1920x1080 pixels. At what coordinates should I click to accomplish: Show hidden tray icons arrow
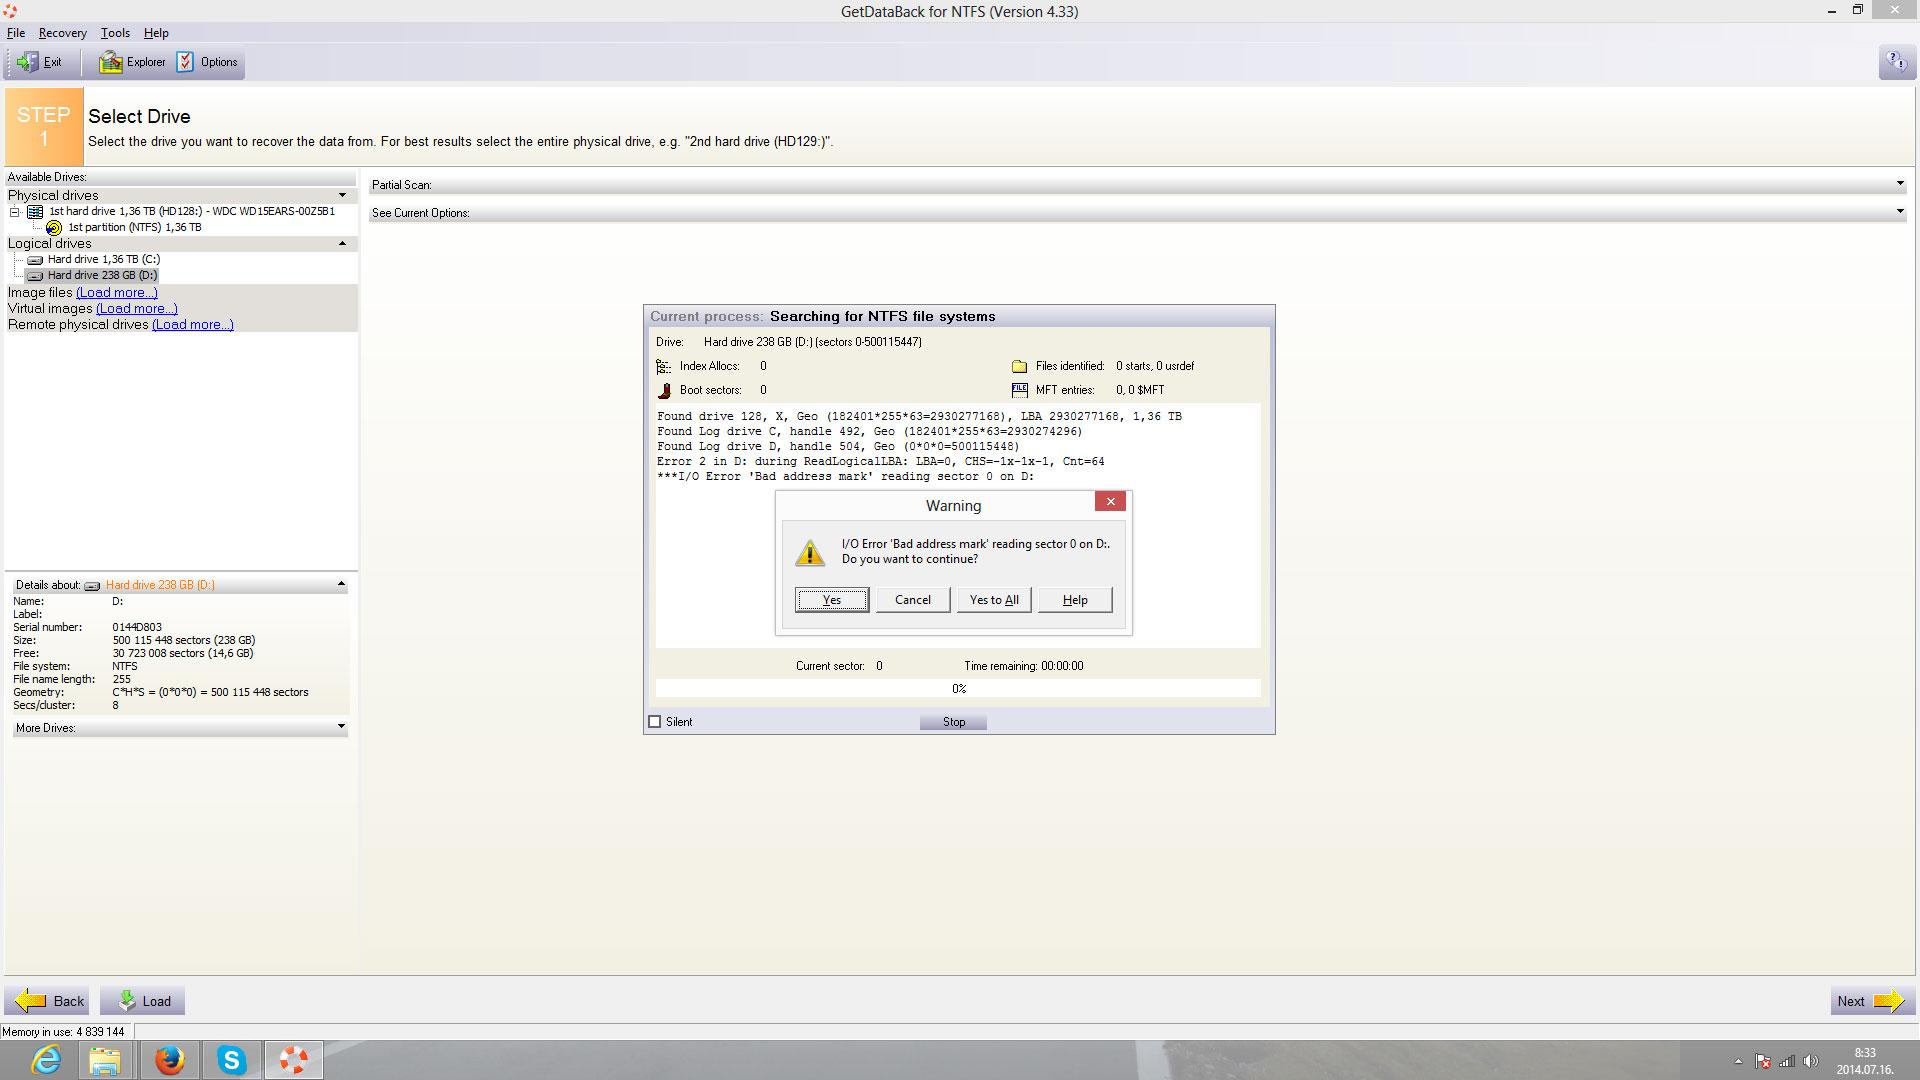click(1738, 1061)
